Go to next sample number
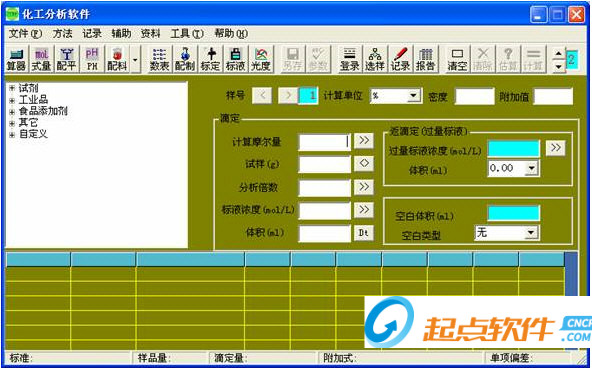Image resolution: width=592 pixels, height=369 pixels. [288, 96]
